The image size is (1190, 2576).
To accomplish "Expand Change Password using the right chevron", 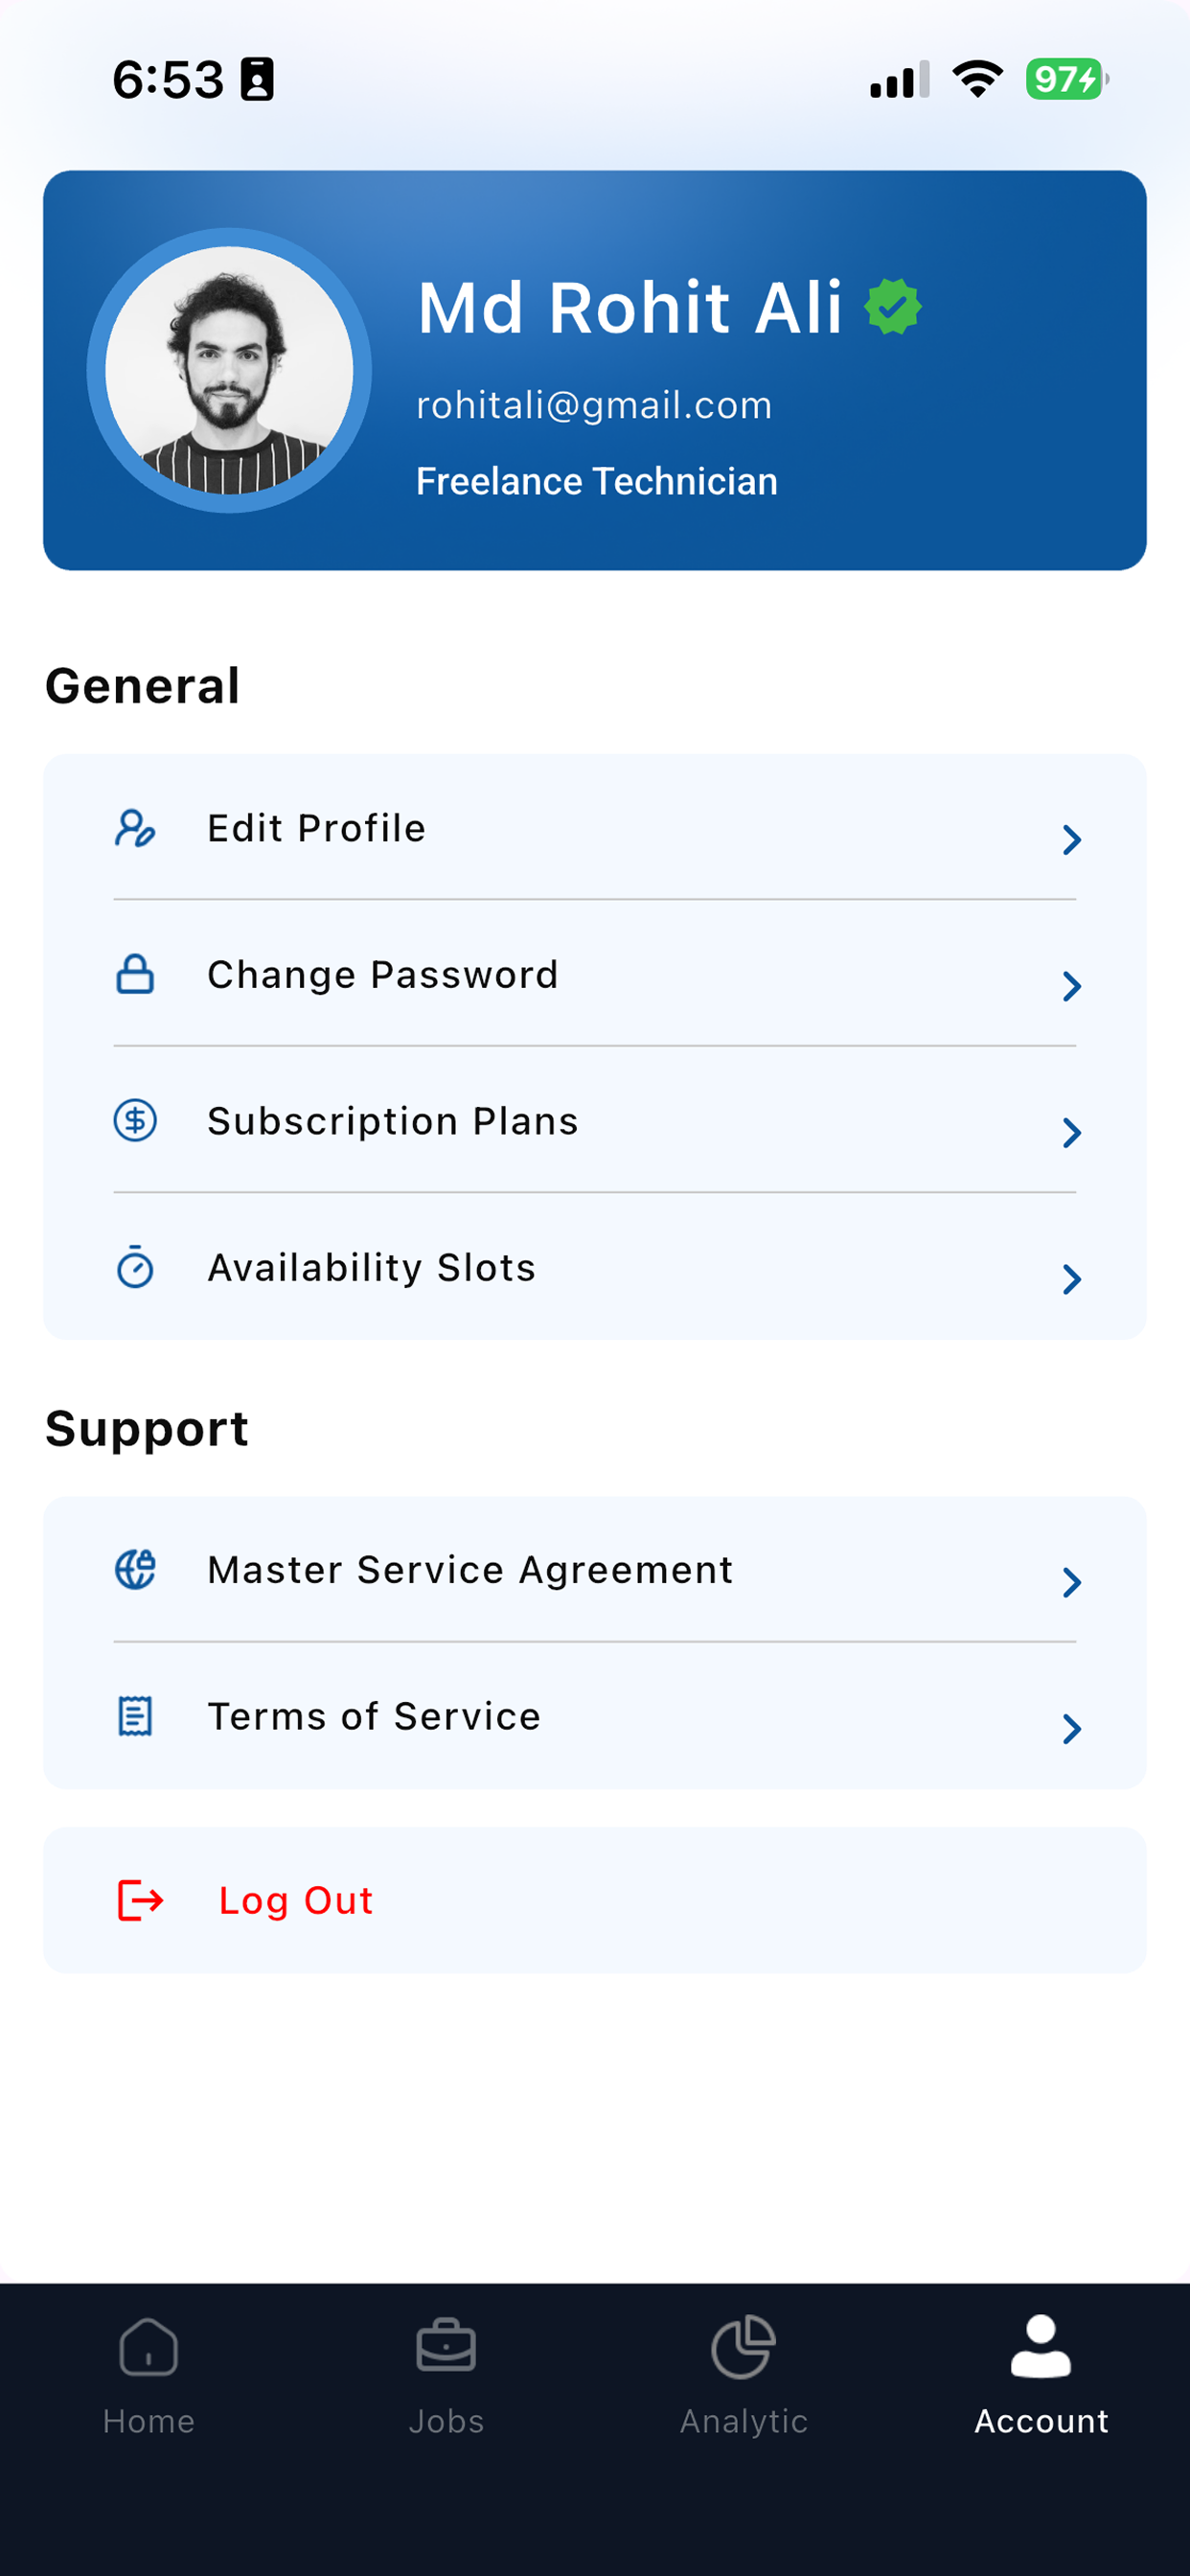I will 1072,986.
